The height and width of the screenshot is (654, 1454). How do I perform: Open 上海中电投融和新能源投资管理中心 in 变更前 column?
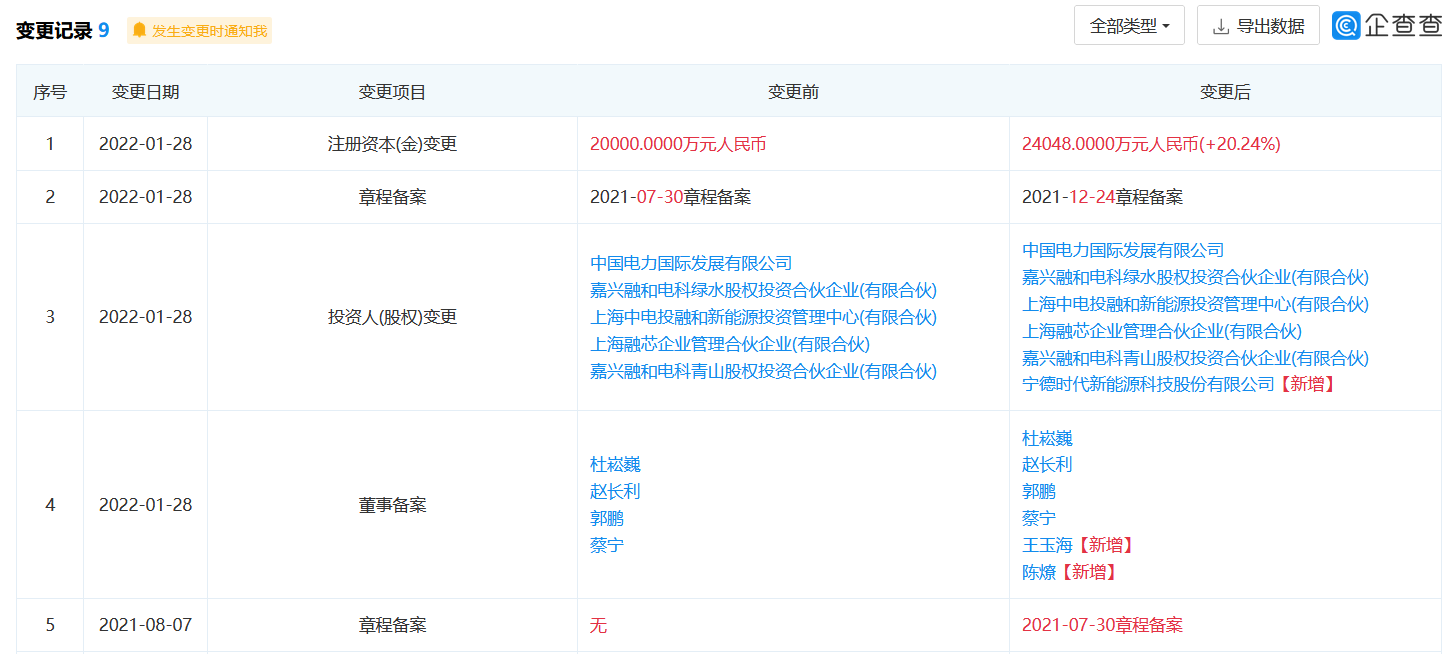(763, 317)
